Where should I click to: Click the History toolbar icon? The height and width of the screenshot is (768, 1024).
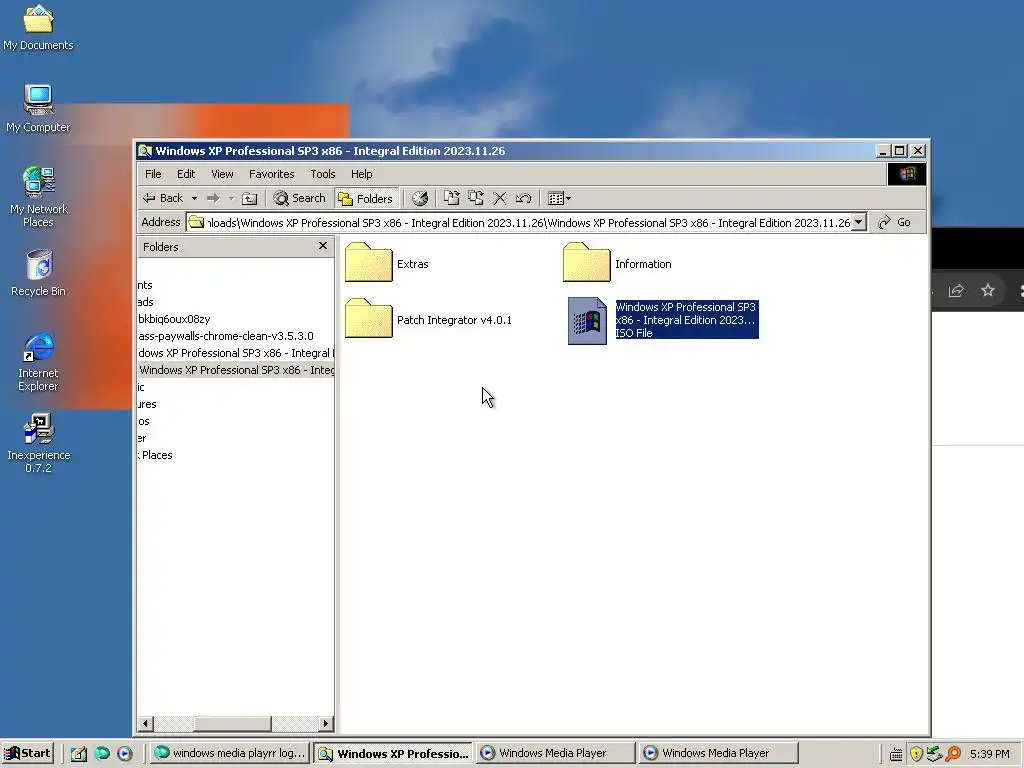click(x=420, y=198)
